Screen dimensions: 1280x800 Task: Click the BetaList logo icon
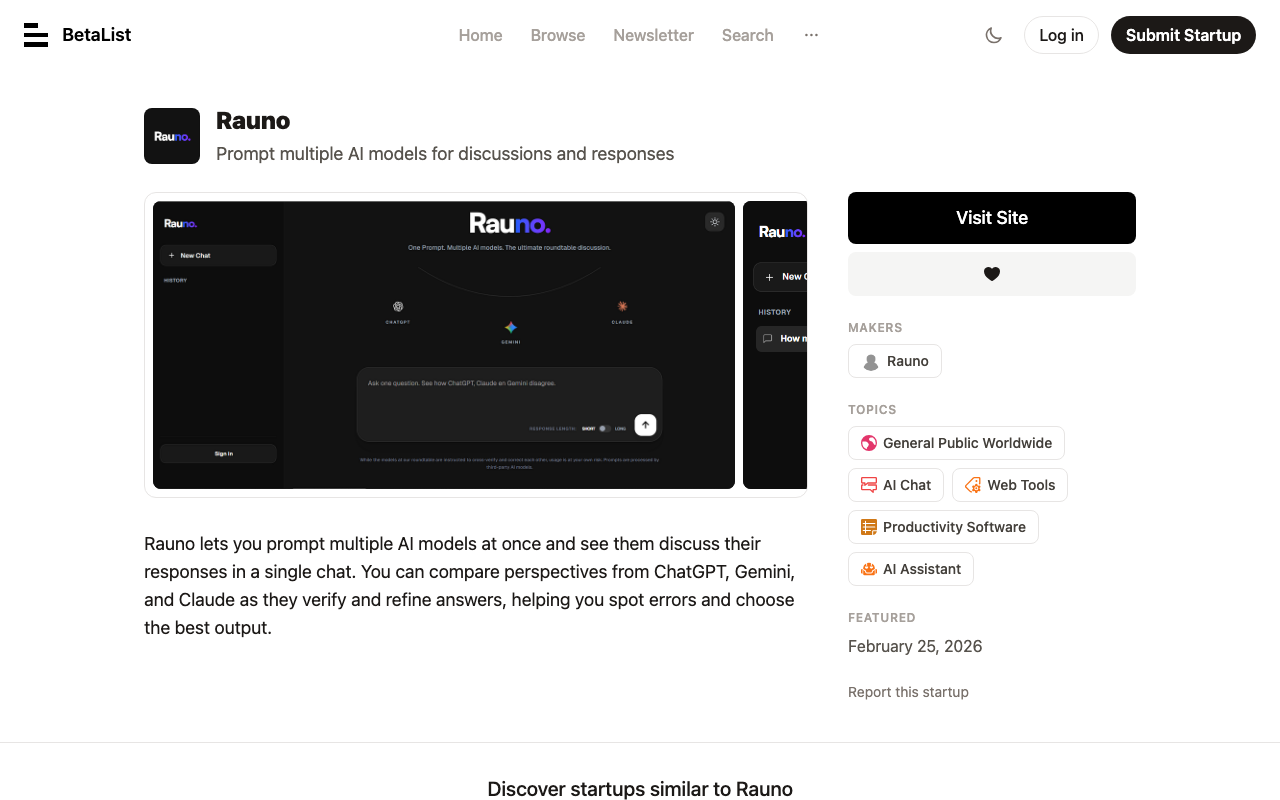coord(36,35)
